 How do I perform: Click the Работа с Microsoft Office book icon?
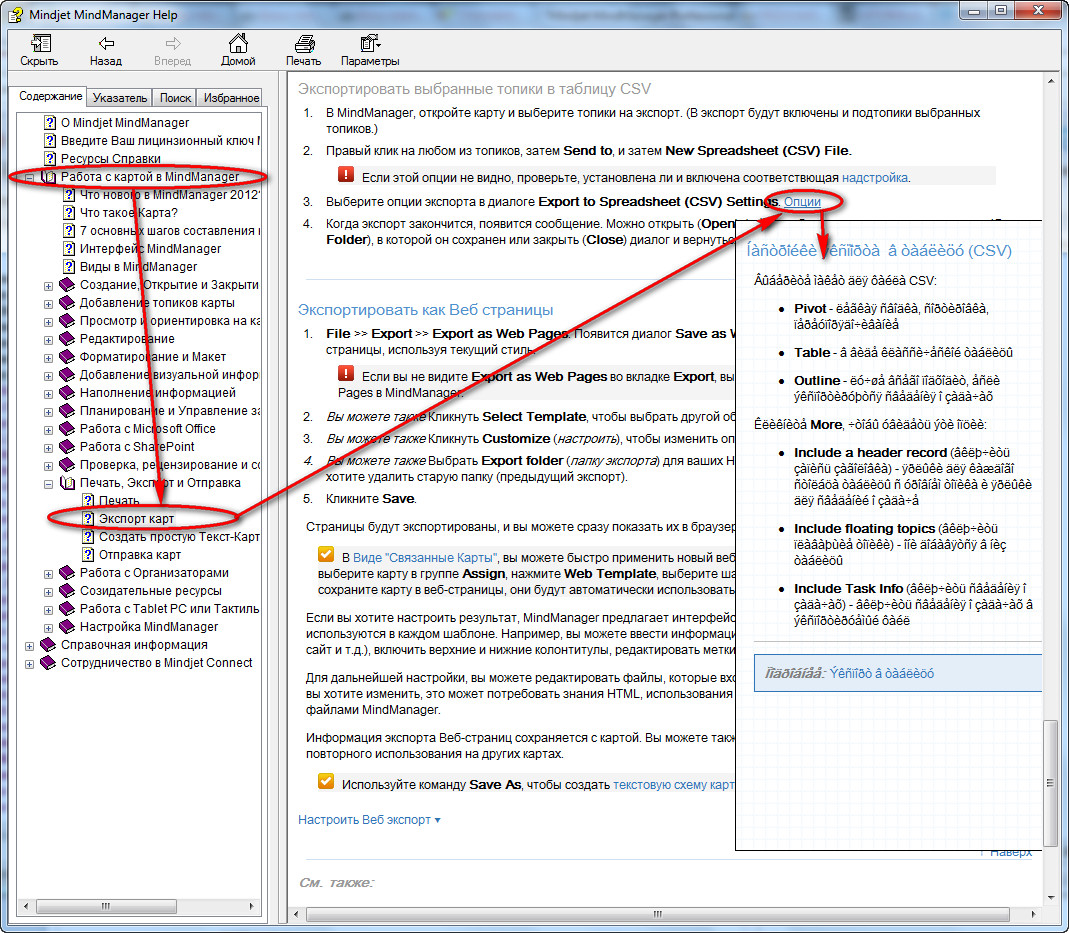click(x=67, y=429)
